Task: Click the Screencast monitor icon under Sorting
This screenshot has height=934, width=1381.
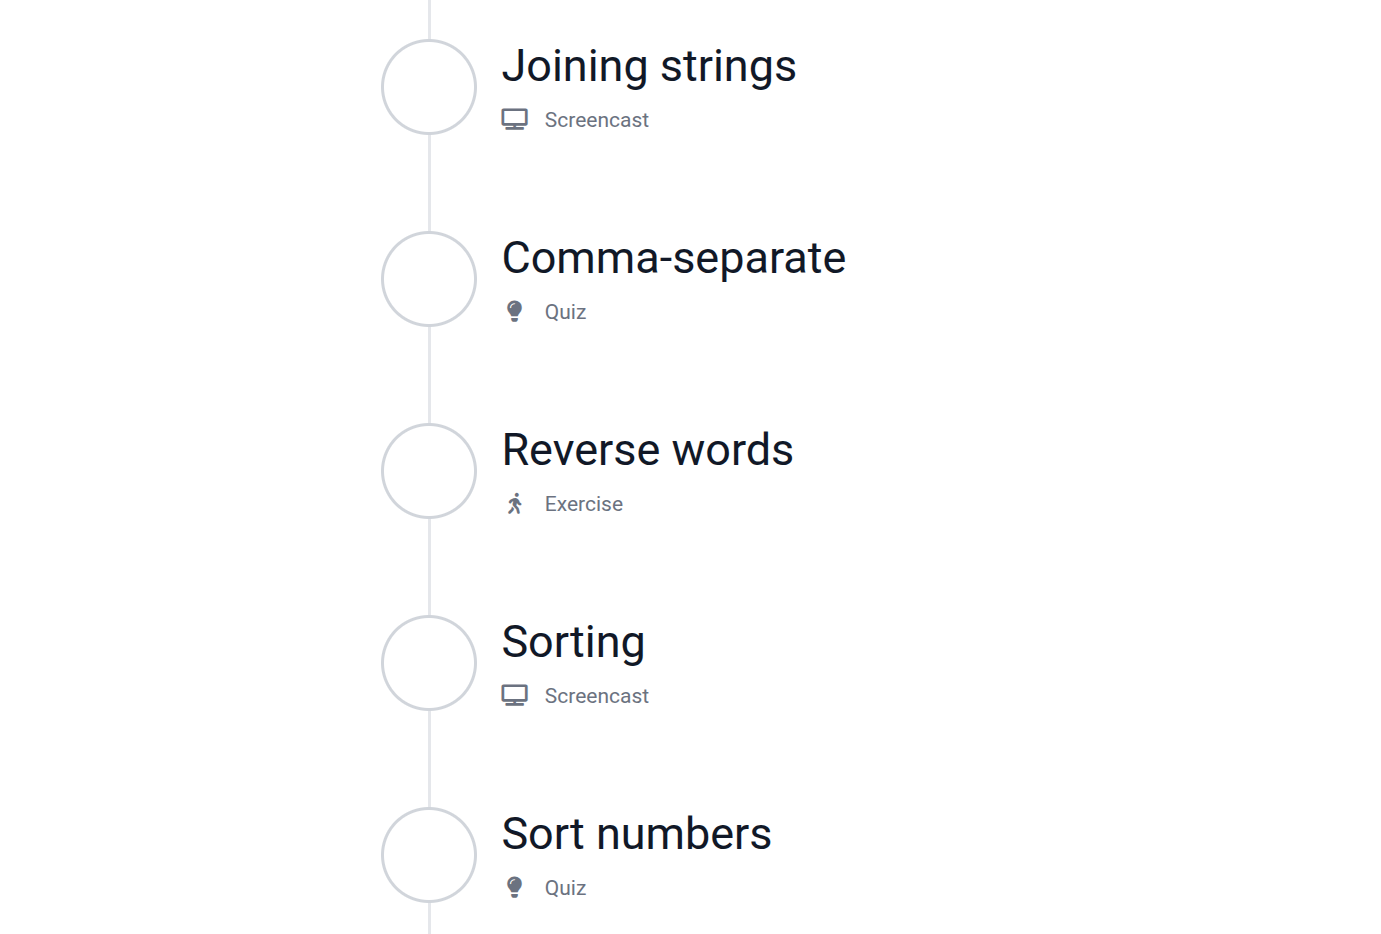Action: pyautogui.click(x=514, y=694)
